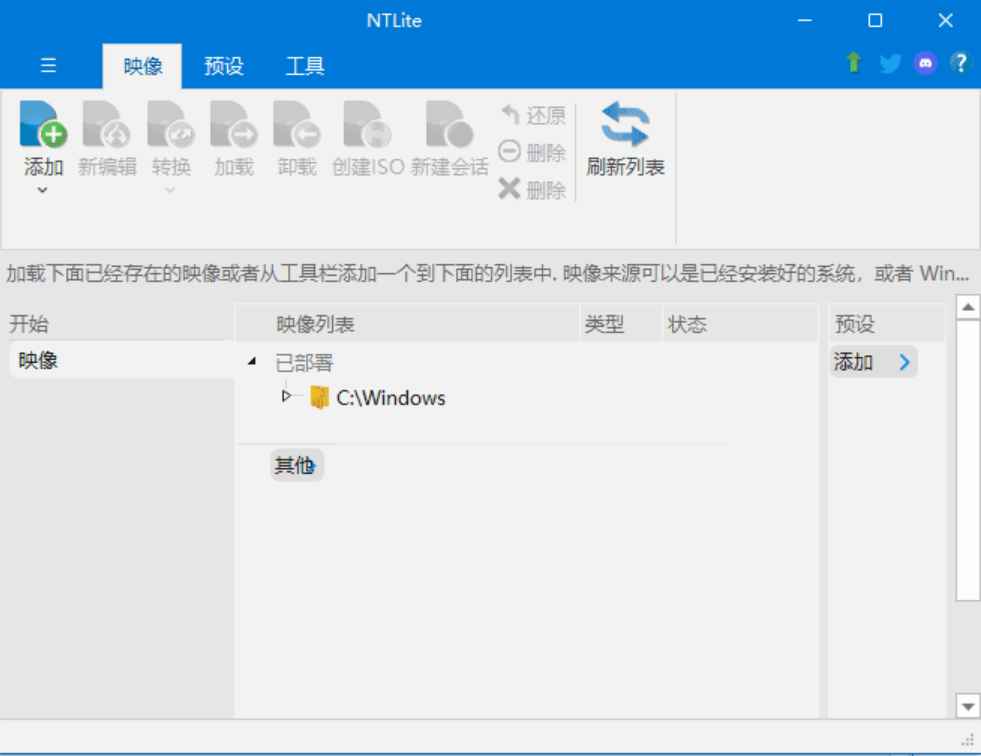This screenshot has width=981, height=756.
Task: Click the Discord community icon
Action: 923,61
